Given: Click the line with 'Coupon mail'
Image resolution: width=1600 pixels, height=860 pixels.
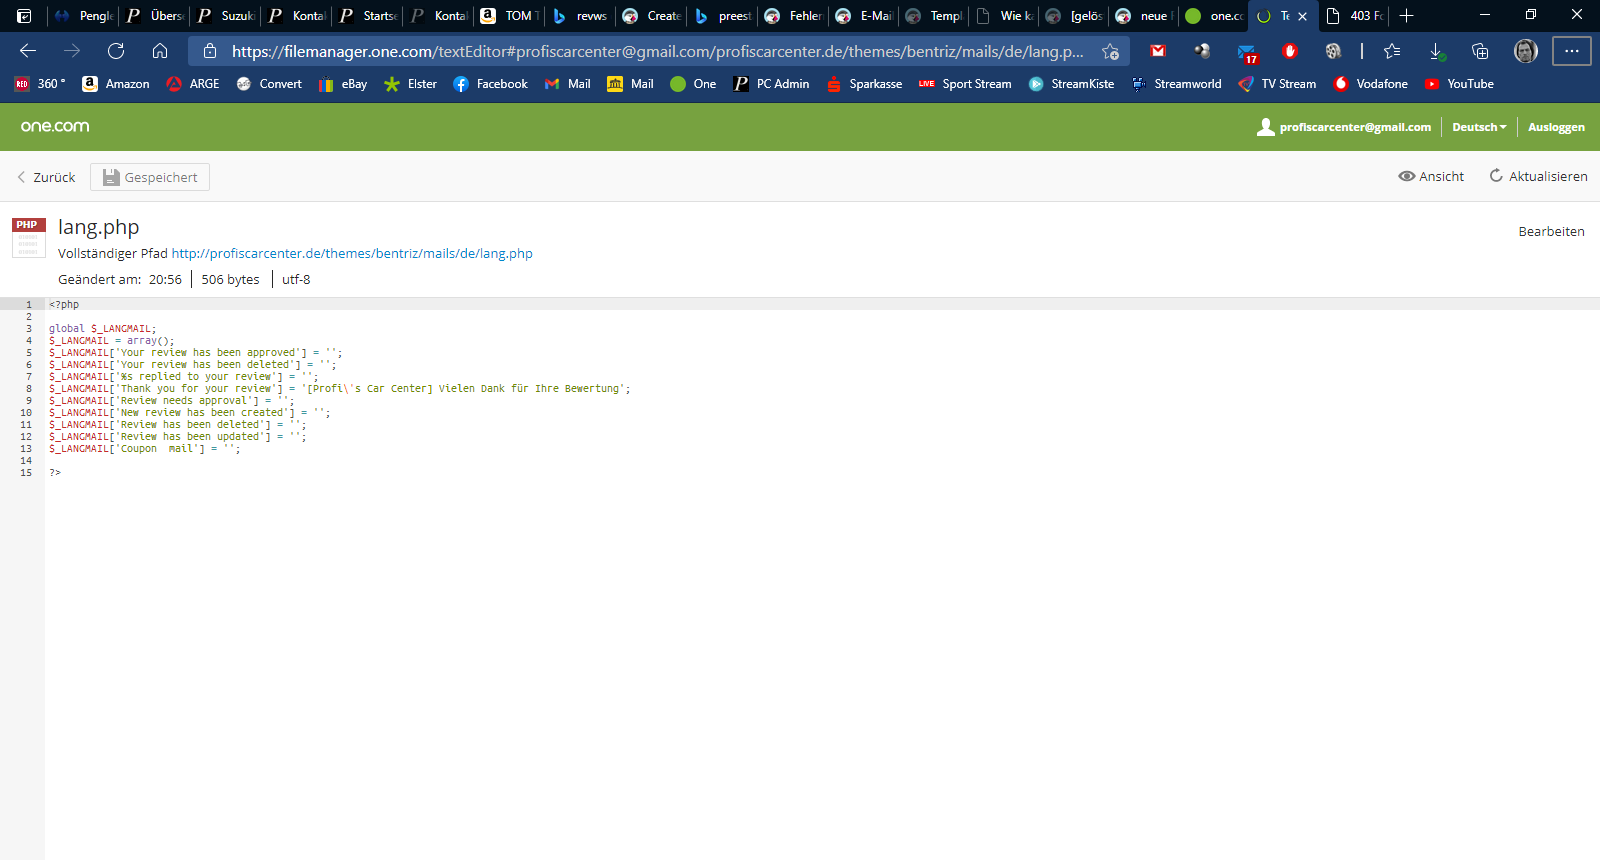Looking at the screenshot, I should [145, 448].
